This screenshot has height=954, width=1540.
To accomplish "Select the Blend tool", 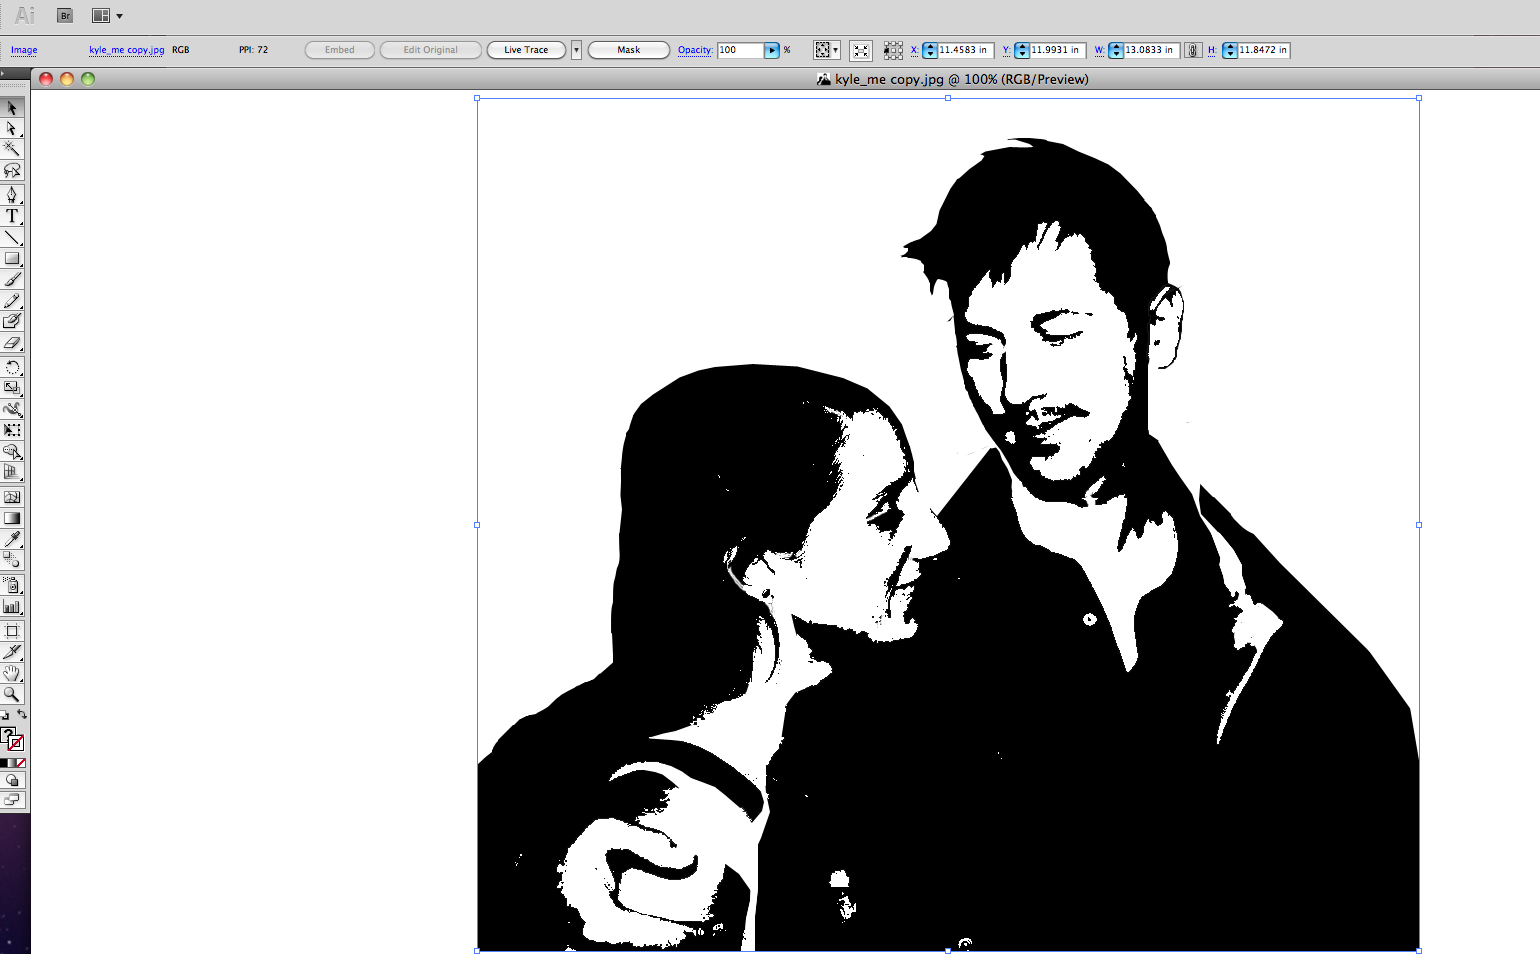I will click(12, 560).
